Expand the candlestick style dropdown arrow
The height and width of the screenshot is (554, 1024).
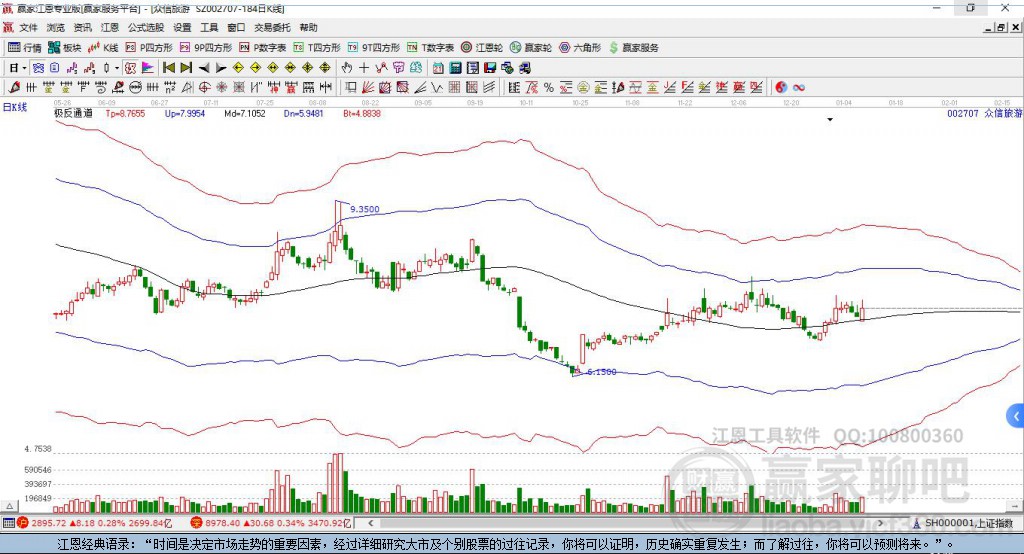tap(117, 68)
